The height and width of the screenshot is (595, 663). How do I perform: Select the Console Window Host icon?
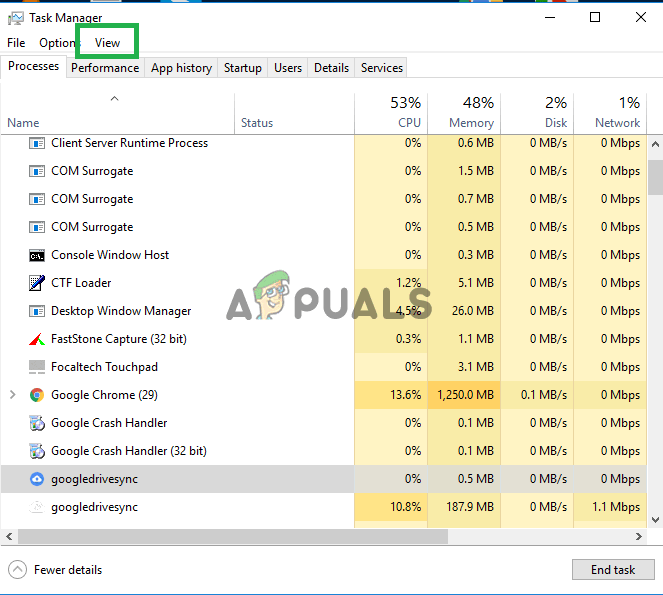[x=37, y=255]
